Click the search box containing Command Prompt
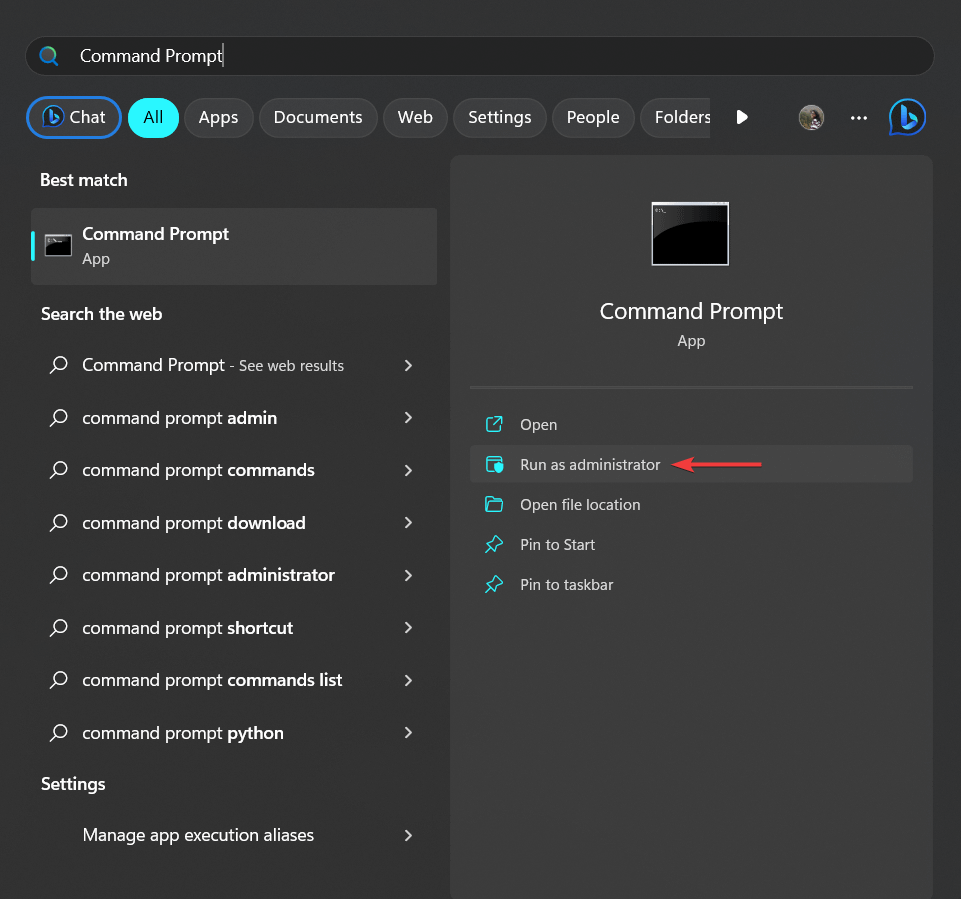Image resolution: width=961 pixels, height=899 pixels. click(x=480, y=56)
